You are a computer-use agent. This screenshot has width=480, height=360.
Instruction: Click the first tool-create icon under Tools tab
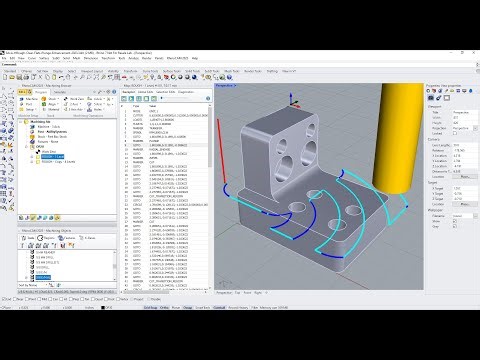coord(22,245)
